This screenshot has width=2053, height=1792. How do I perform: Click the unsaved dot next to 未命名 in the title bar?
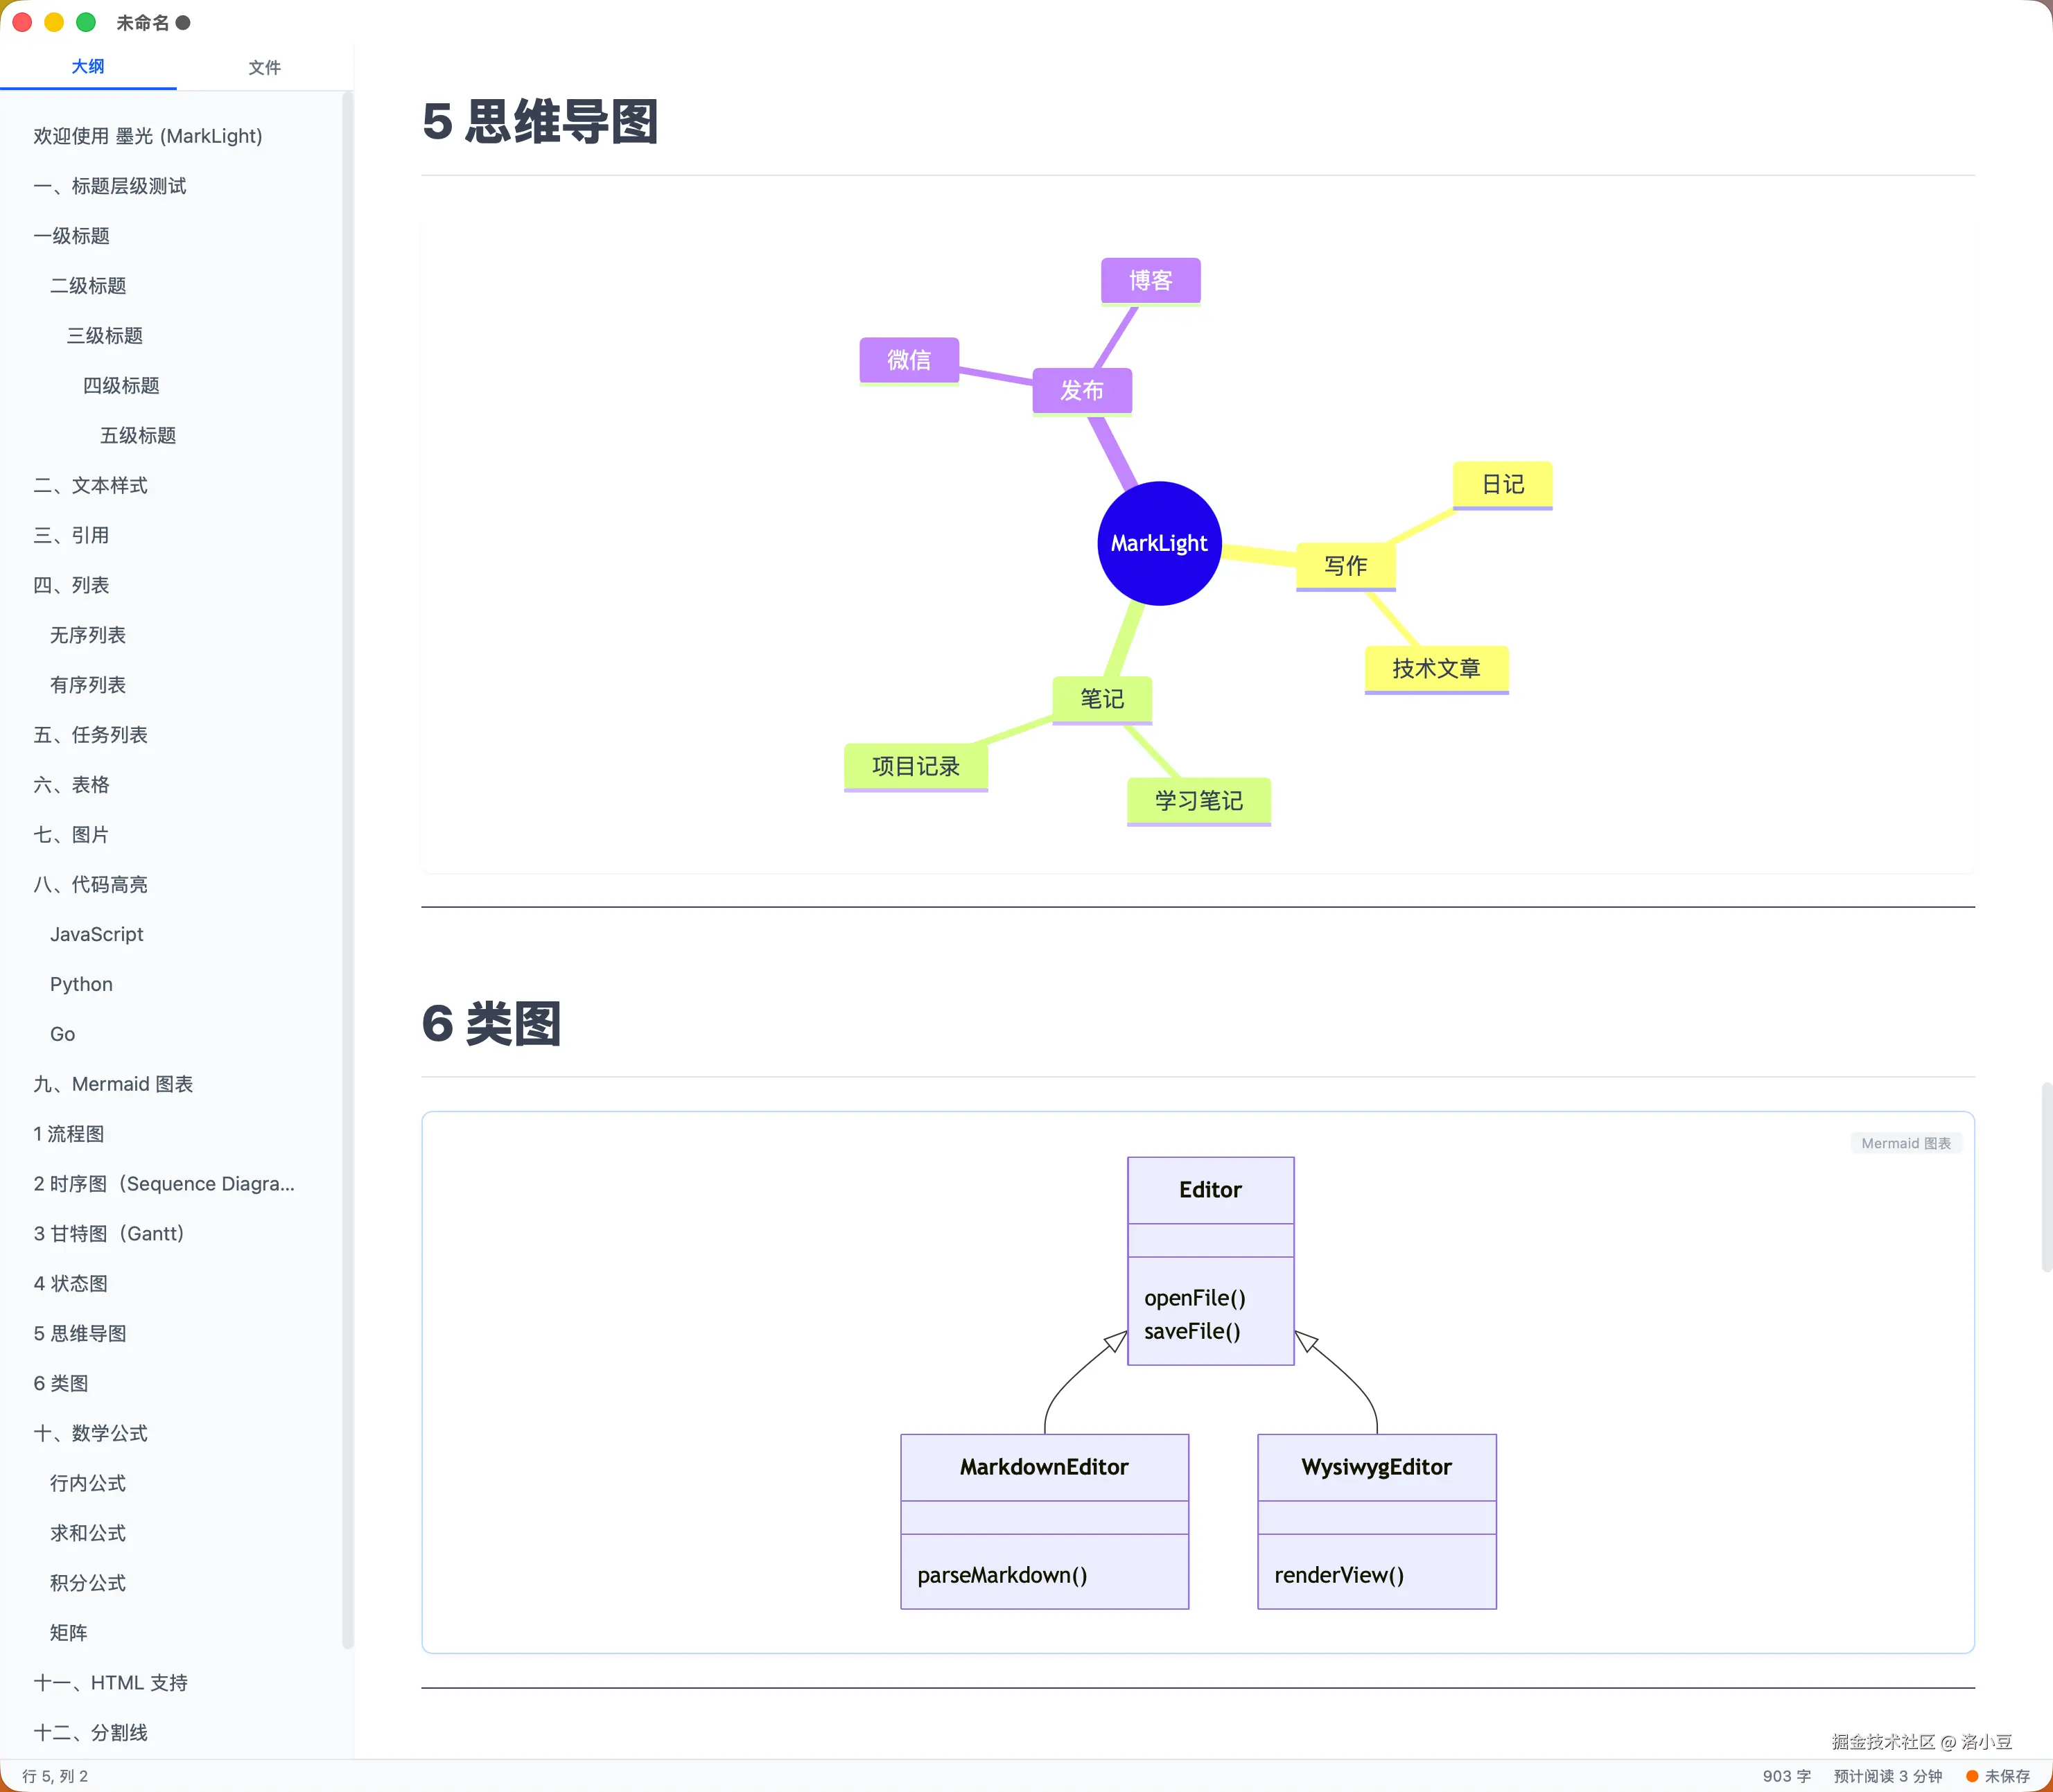pyautogui.click(x=183, y=23)
